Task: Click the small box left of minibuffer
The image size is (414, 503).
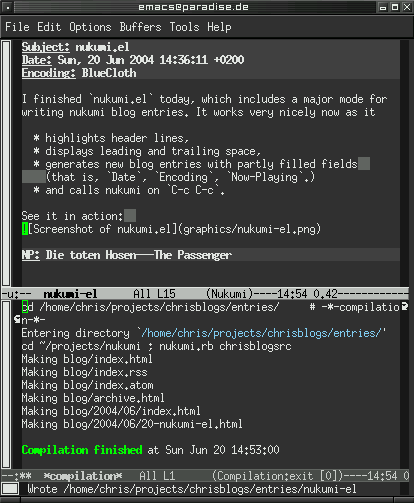Action: [x=10, y=489]
